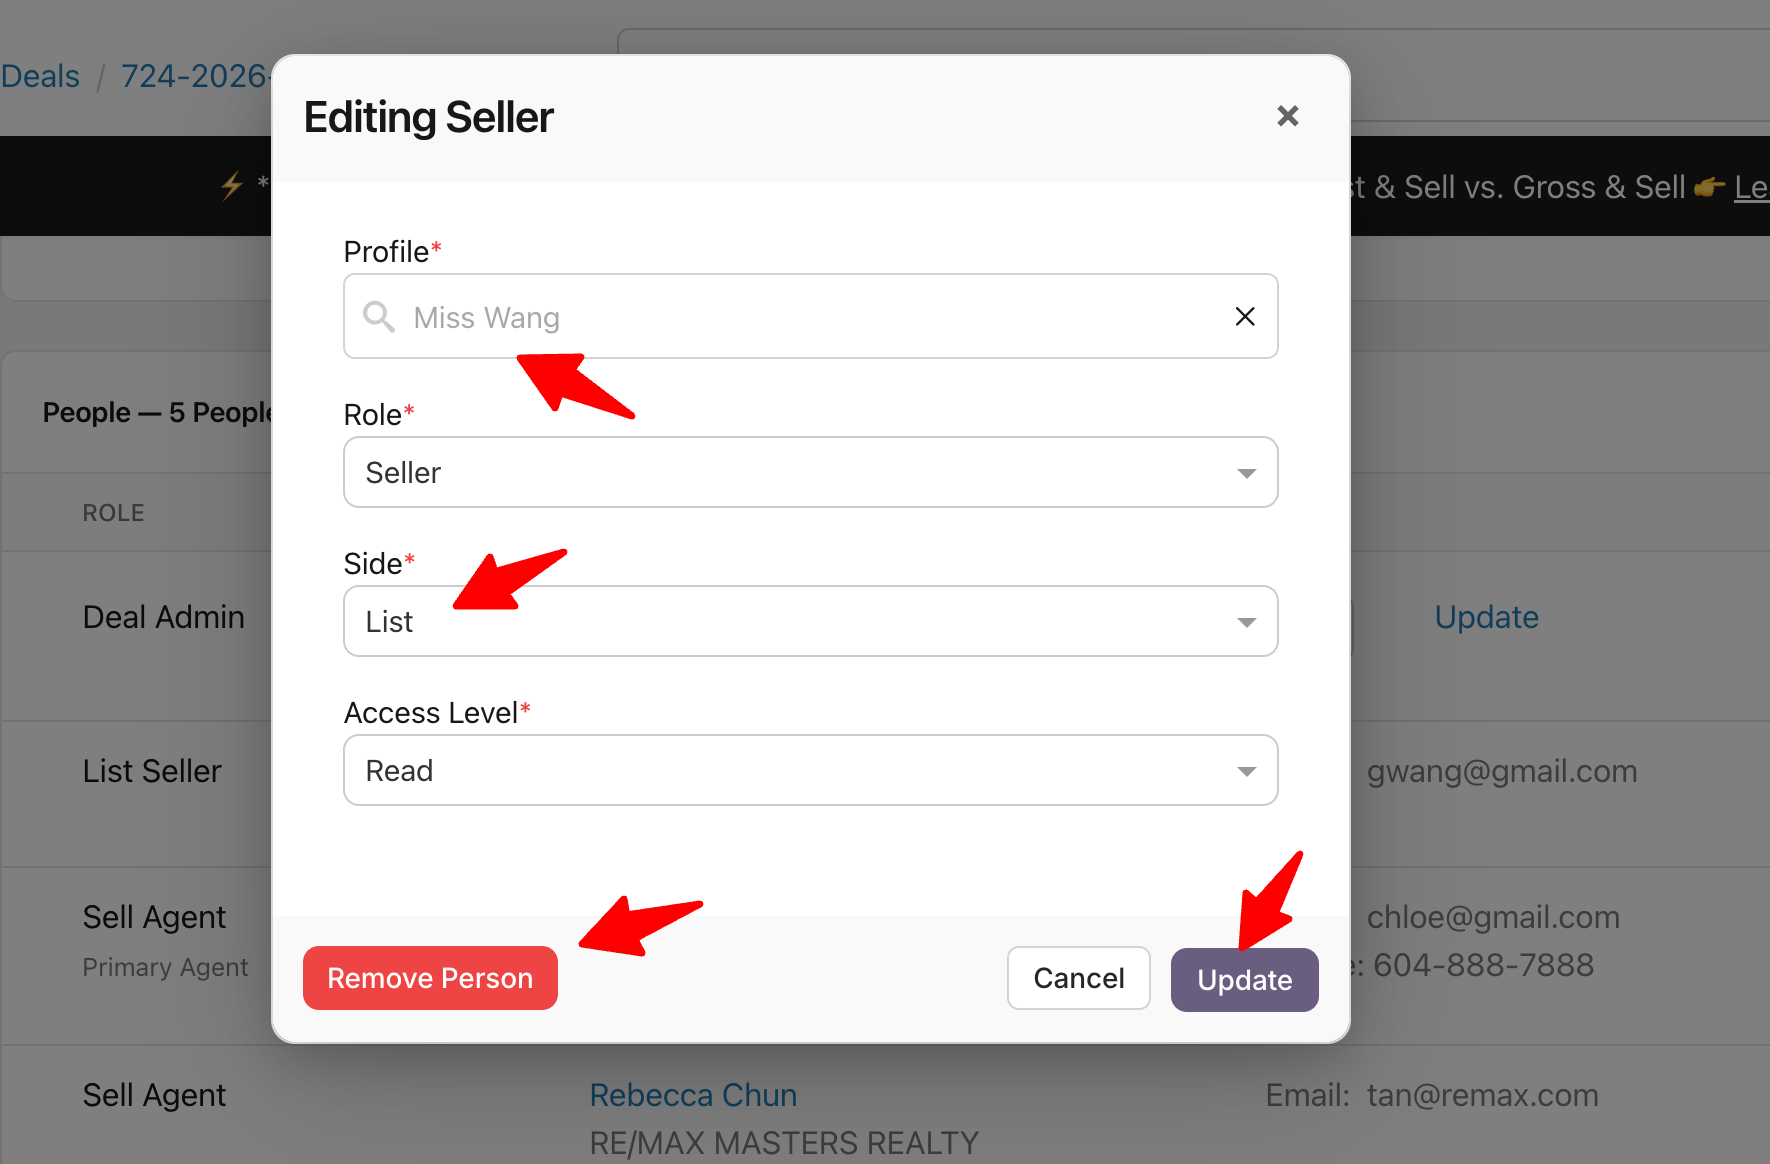Click the Profile search magnifier icon

click(378, 317)
